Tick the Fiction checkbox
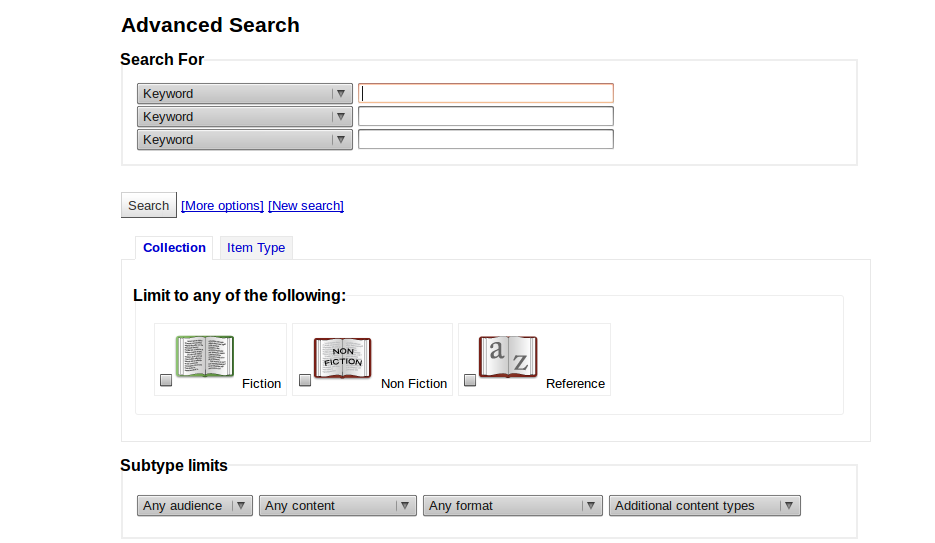The height and width of the screenshot is (543, 935). tap(166, 381)
